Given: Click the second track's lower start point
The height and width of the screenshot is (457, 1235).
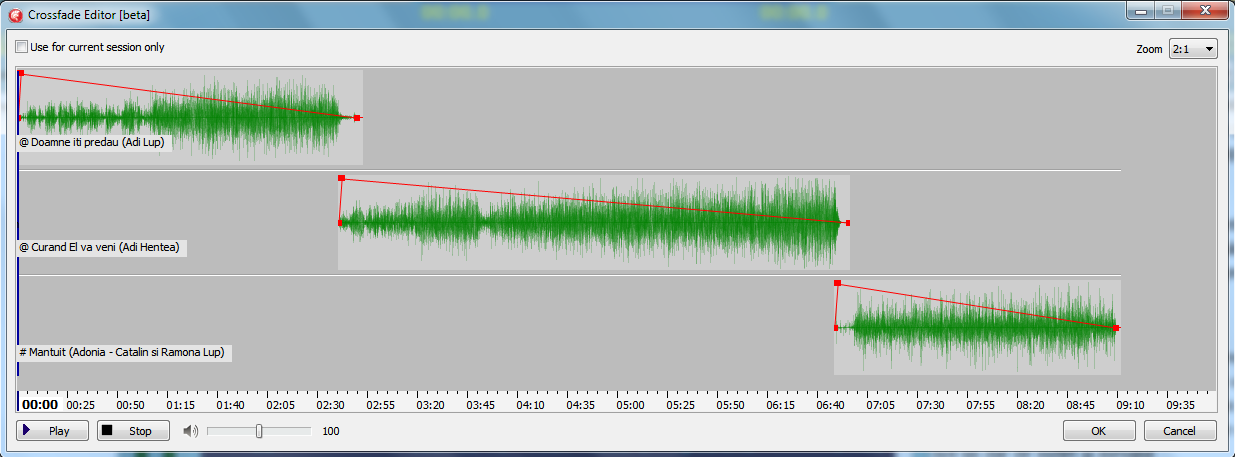Looking at the screenshot, I should point(340,222).
